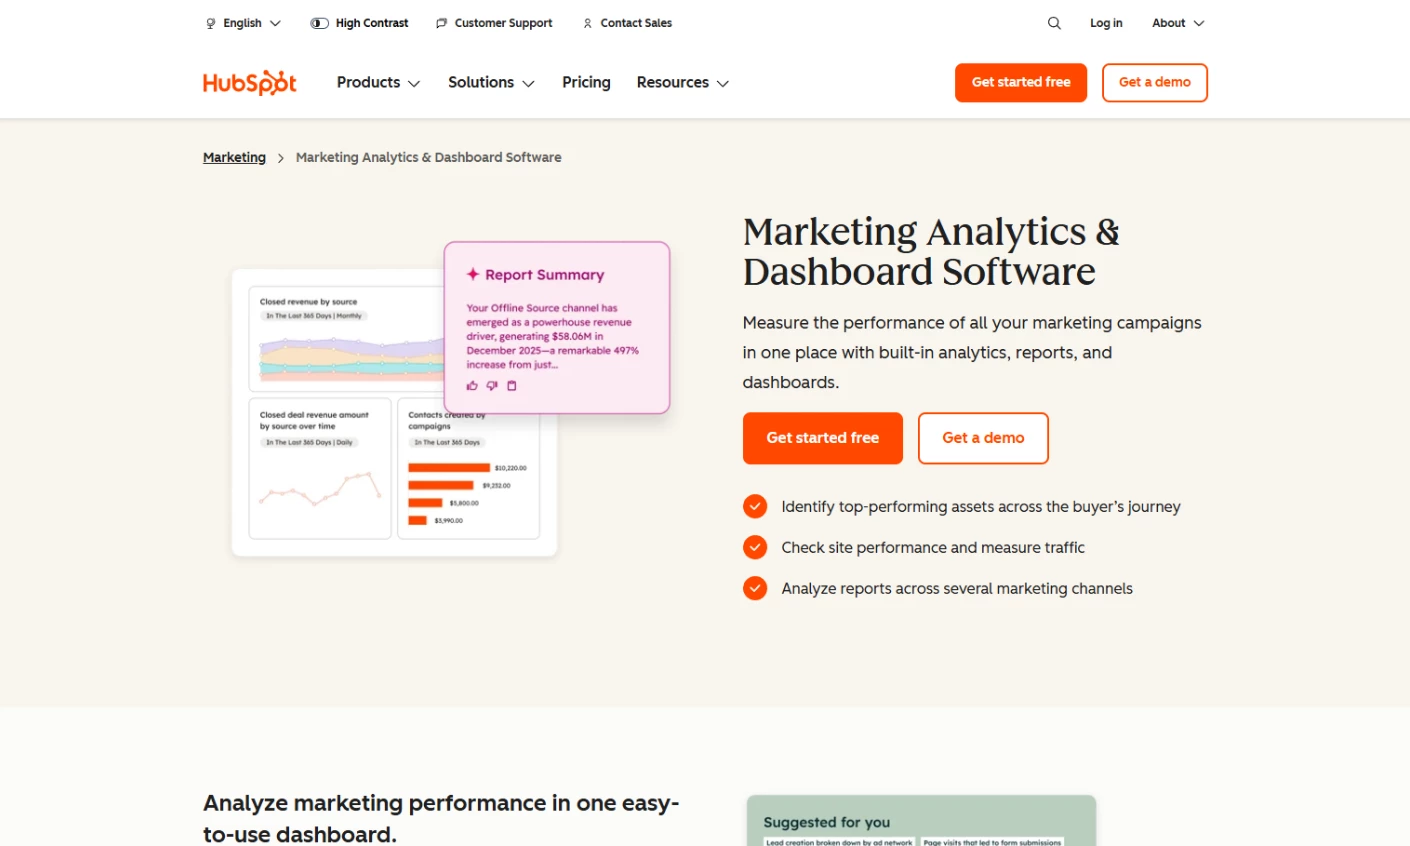Click the Contact Sales person icon

[x=587, y=23]
